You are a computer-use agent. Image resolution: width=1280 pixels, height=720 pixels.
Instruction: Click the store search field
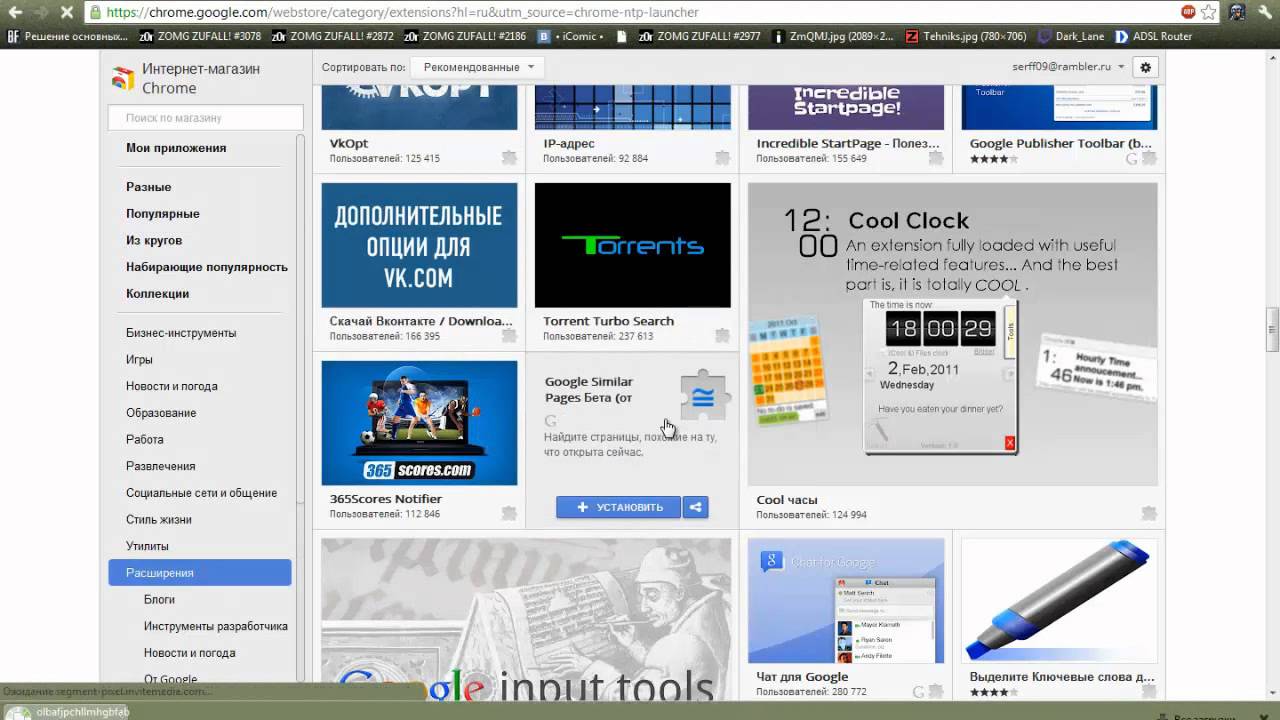[x=205, y=118]
